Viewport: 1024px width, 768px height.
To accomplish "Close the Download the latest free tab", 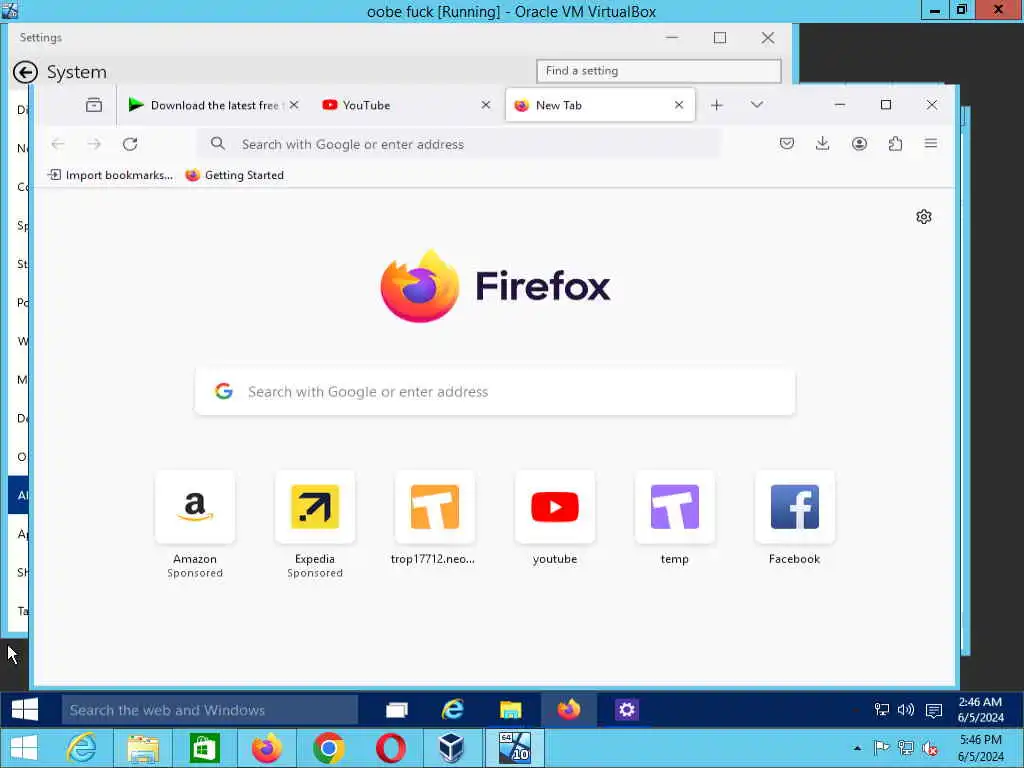I will (x=295, y=105).
